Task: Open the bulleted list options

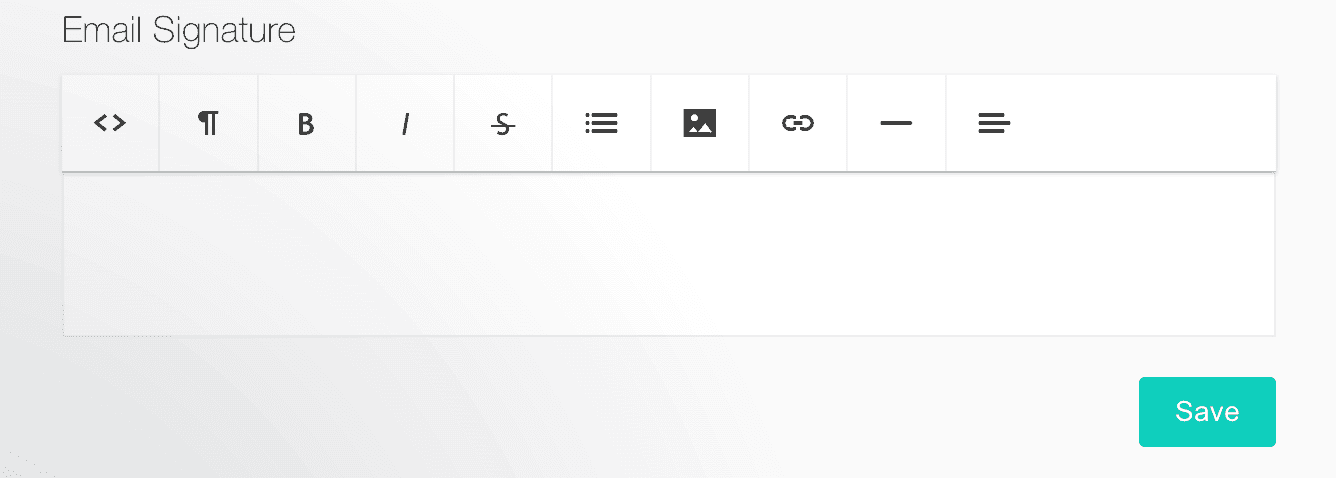Action: point(601,123)
